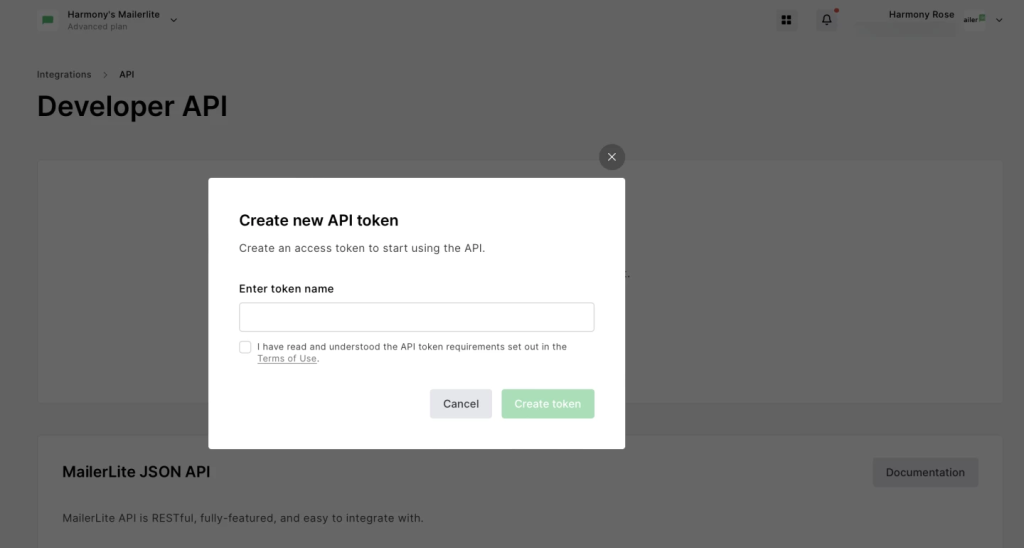1024x548 pixels.
Task: Select the API breadcrumb item
Action: (127, 75)
